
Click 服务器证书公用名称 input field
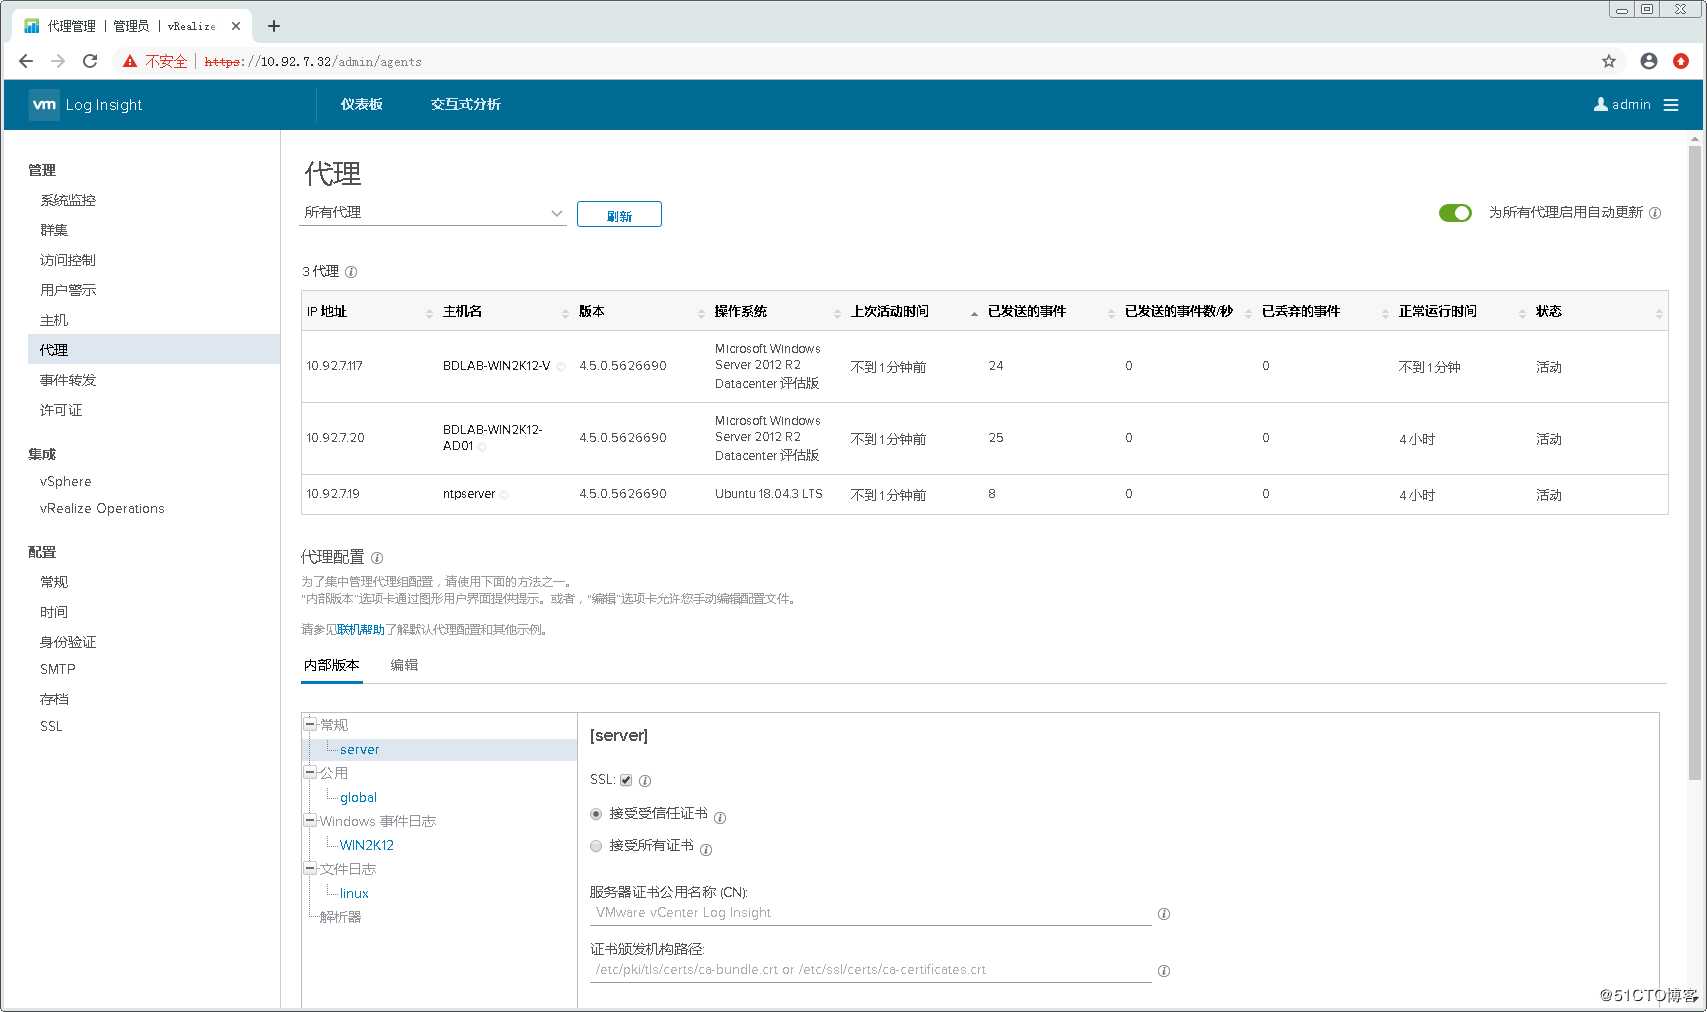tap(871, 913)
